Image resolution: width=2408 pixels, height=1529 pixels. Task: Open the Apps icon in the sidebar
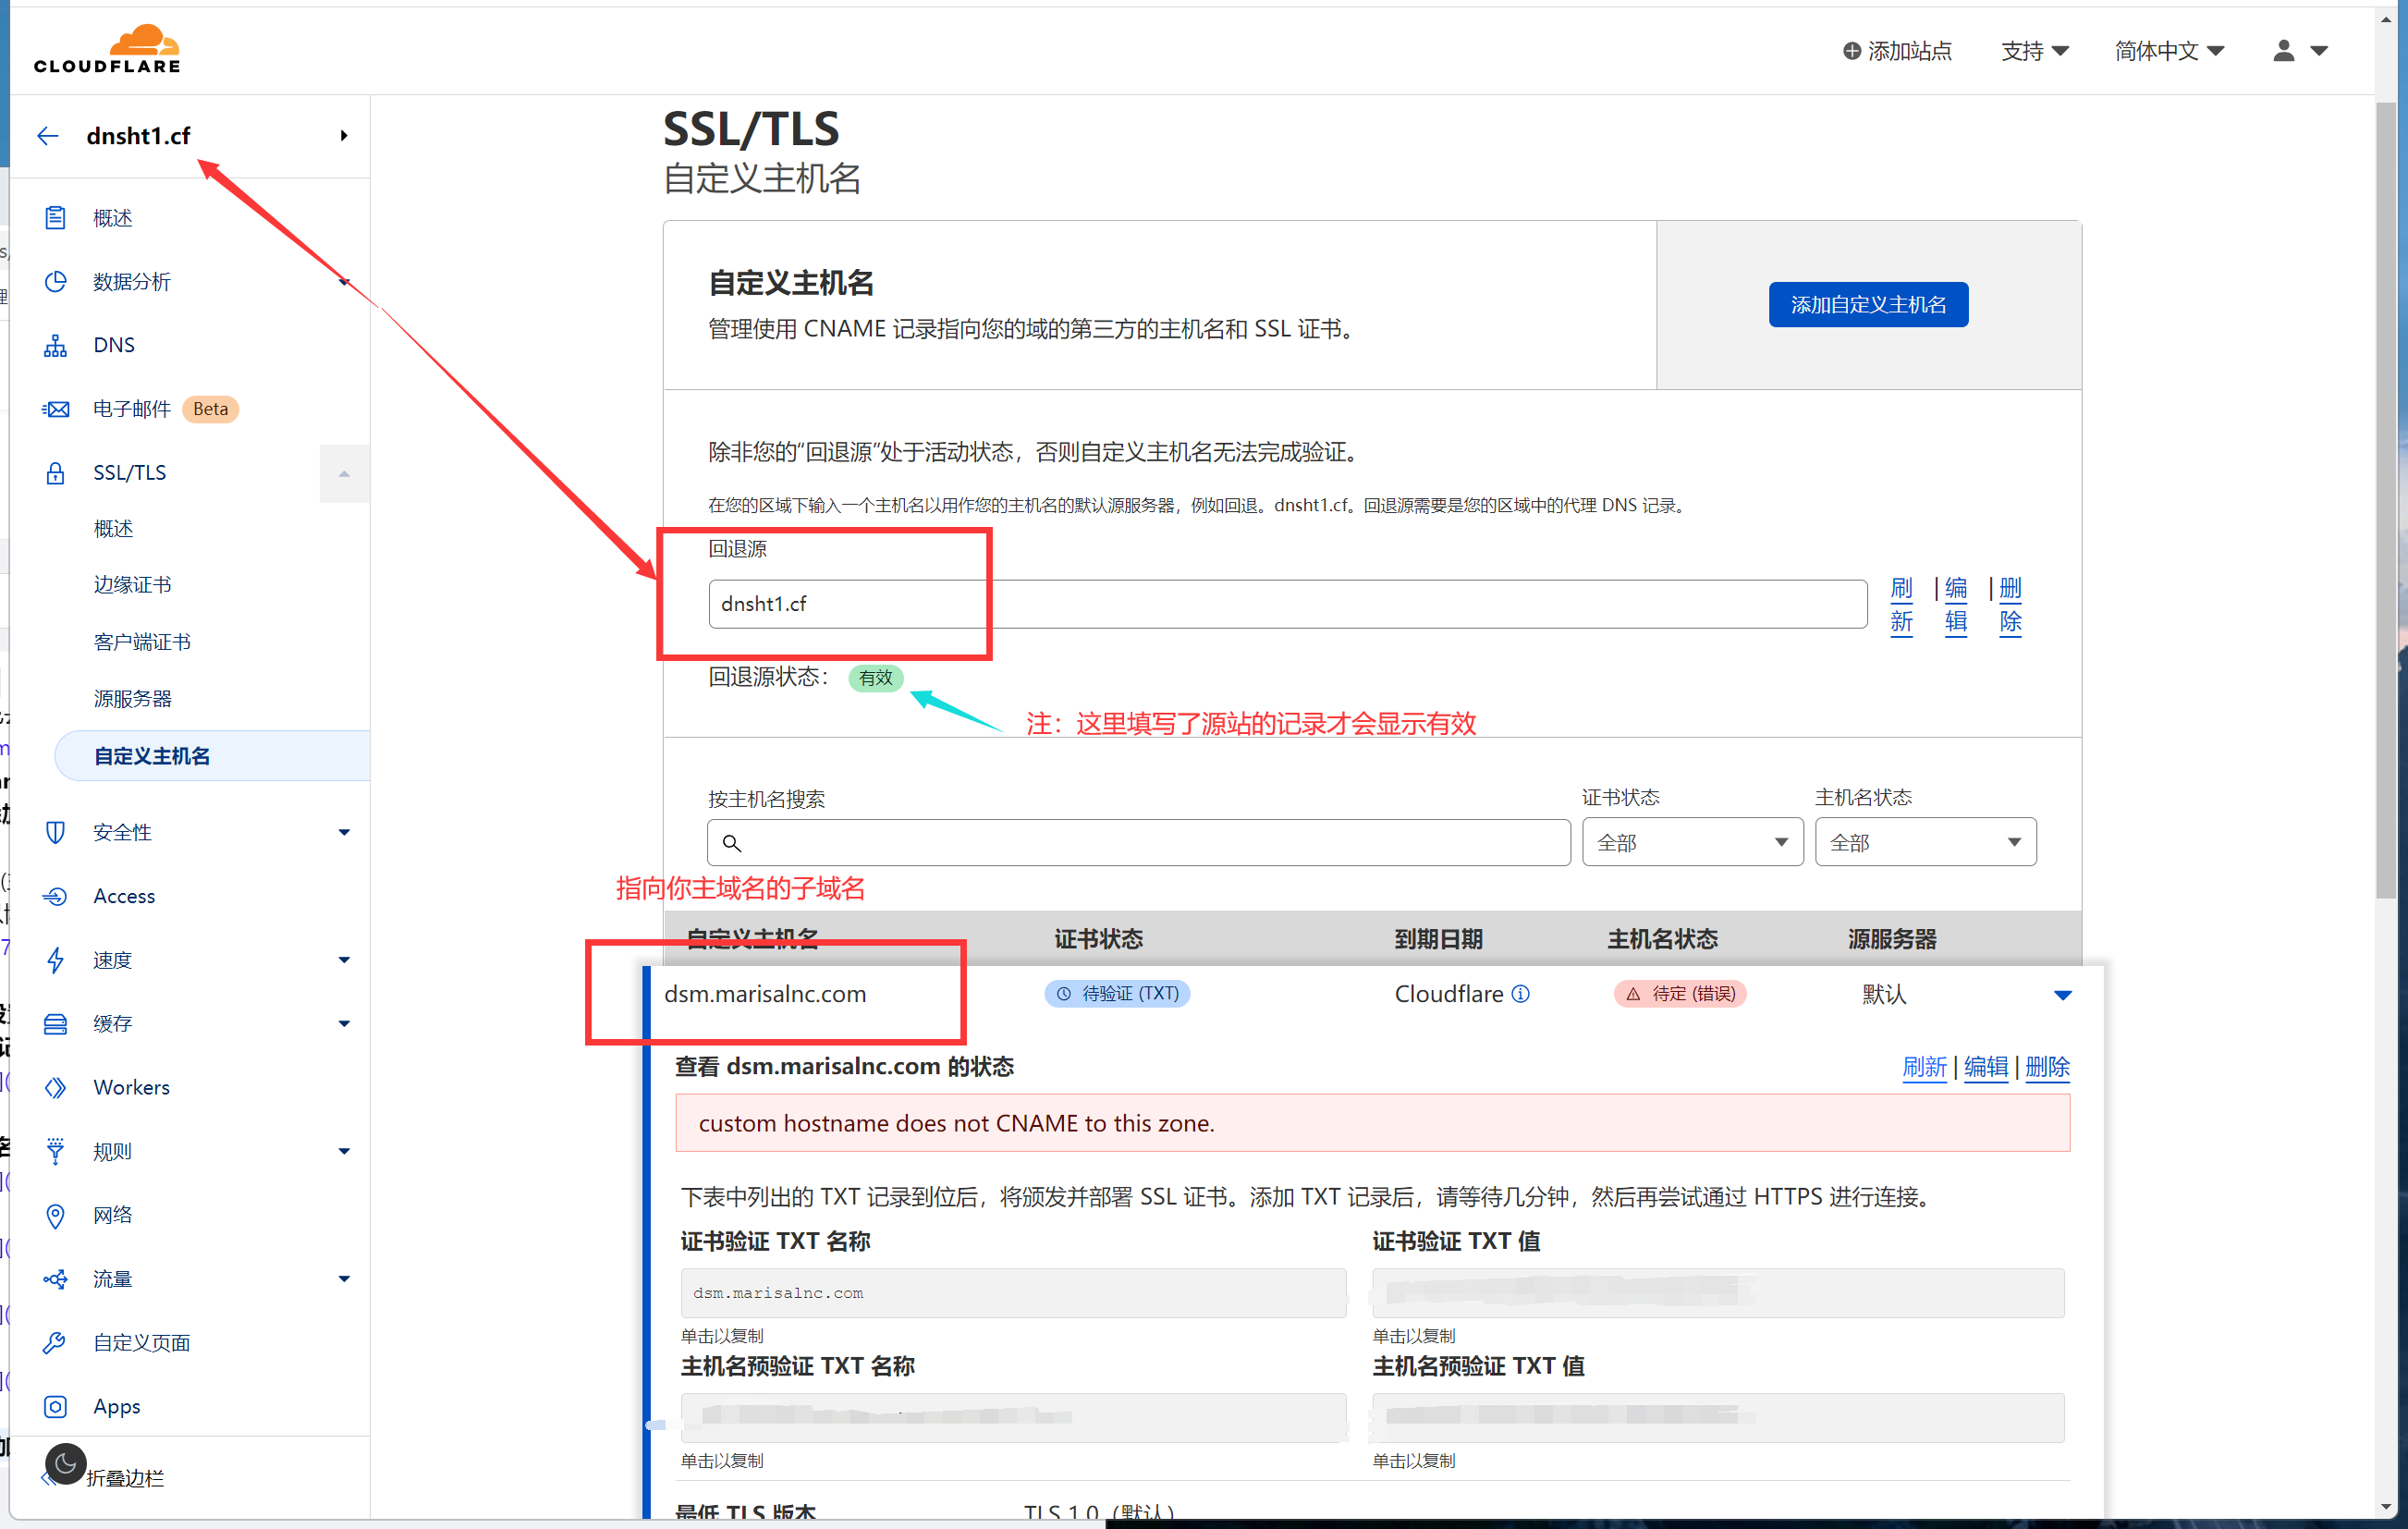pyautogui.click(x=55, y=1406)
